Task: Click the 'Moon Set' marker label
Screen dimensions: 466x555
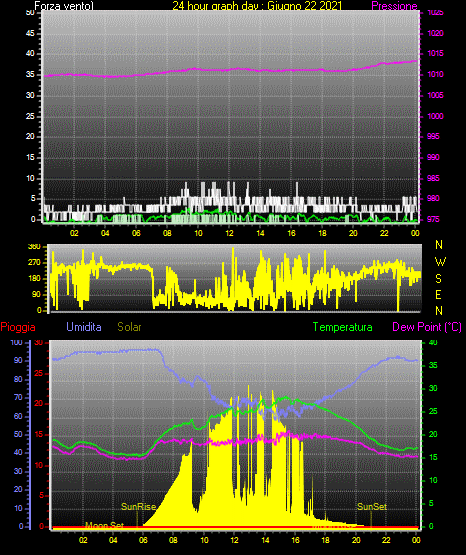Action: (104, 525)
